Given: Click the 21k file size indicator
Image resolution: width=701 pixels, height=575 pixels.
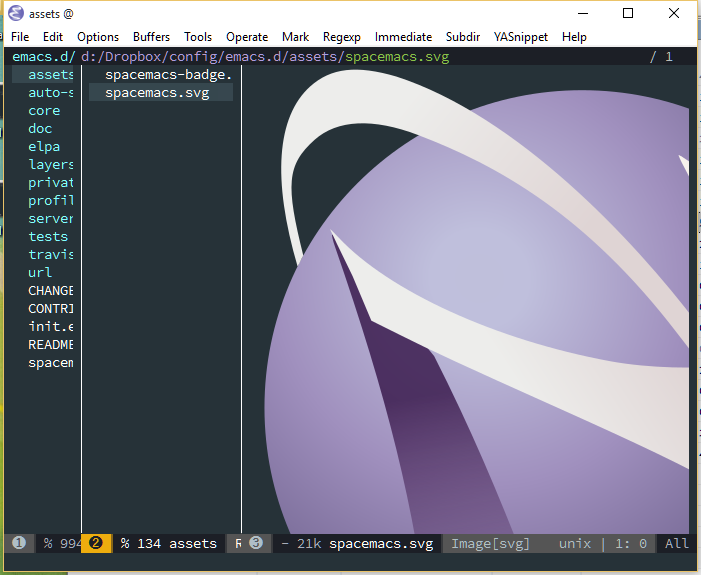Looking at the screenshot, I should click(x=309, y=544).
